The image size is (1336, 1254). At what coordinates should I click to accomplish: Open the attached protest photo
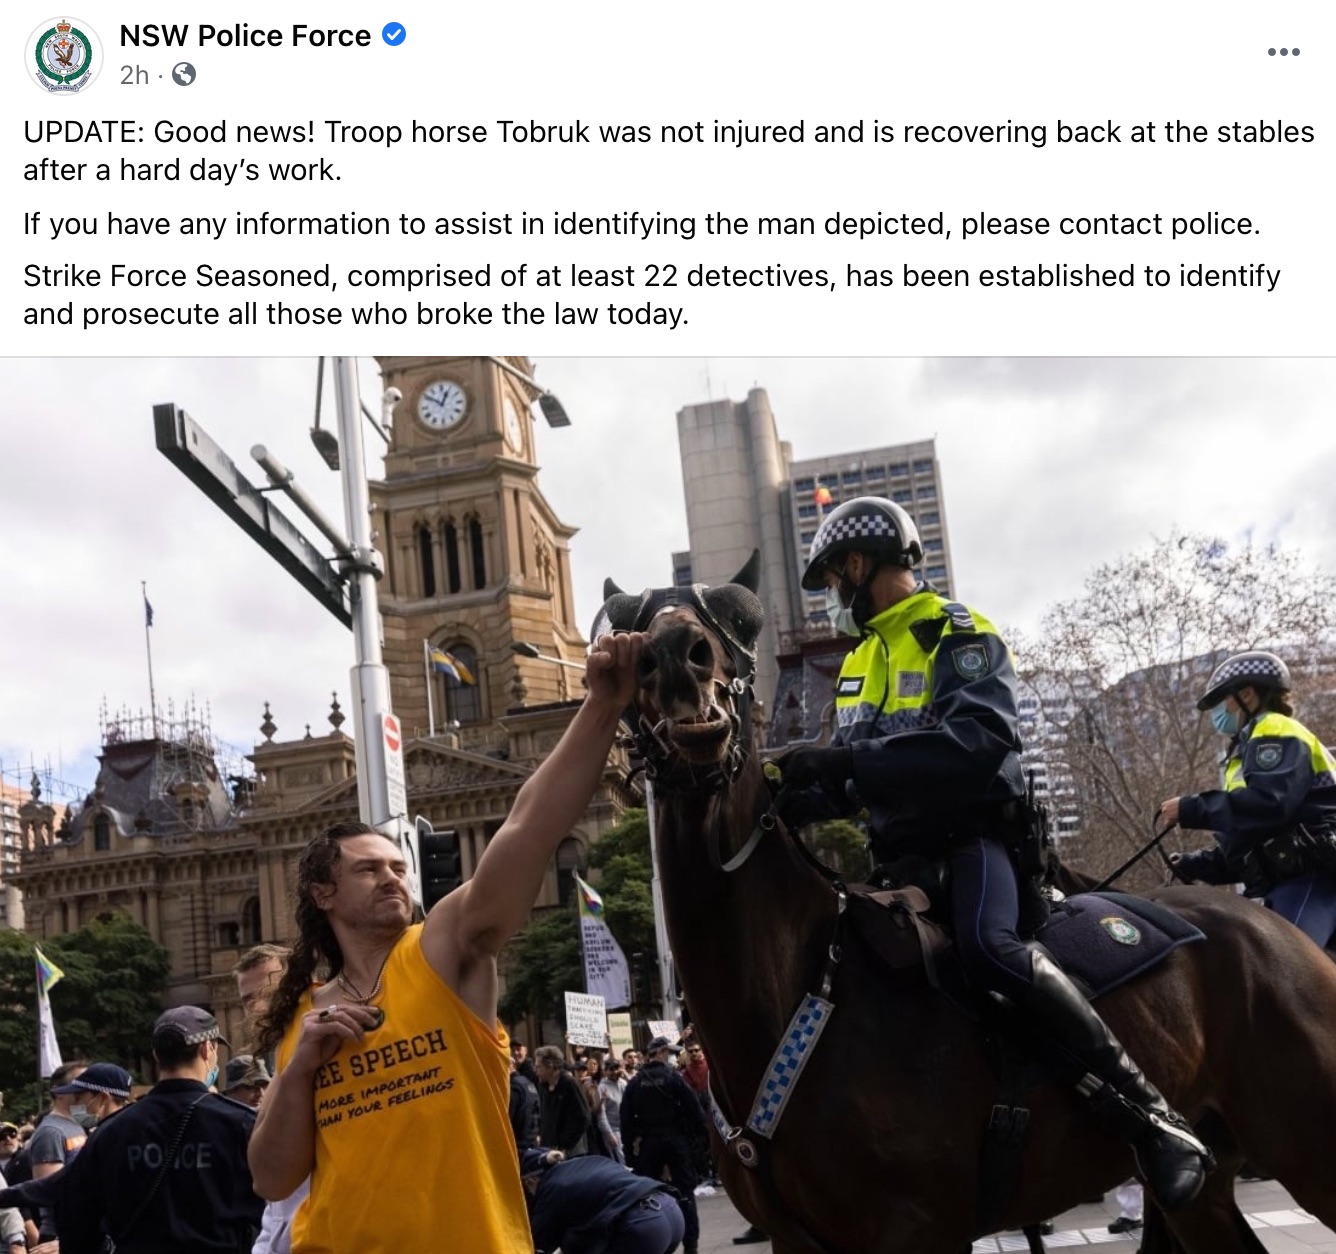(x=668, y=805)
